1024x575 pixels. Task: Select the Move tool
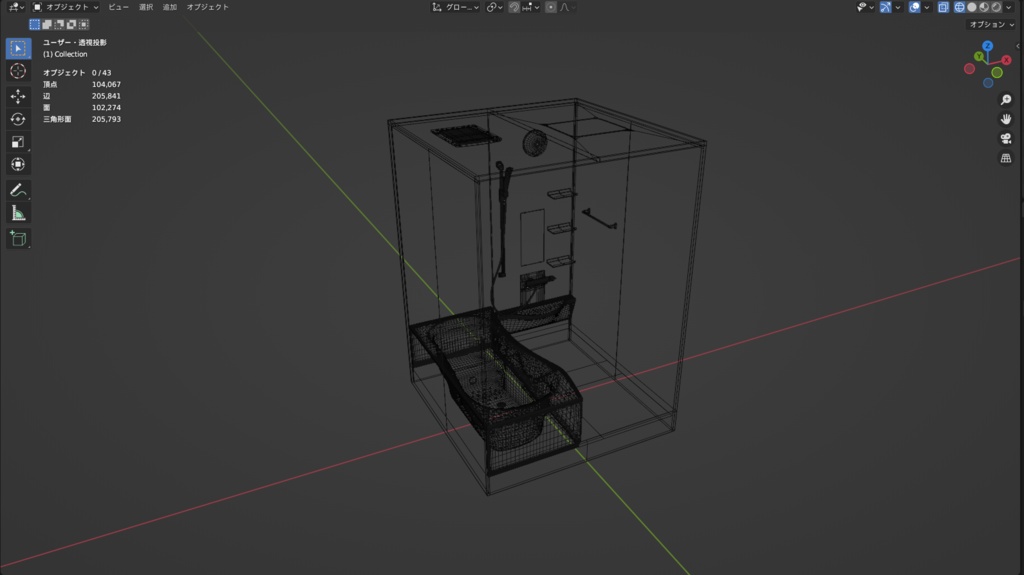click(18, 97)
